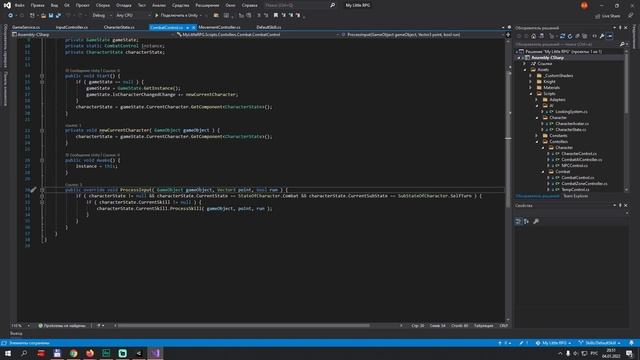Screen dimensions: 640x360
Task: Open the Git menu
Action: click(x=67, y=5)
